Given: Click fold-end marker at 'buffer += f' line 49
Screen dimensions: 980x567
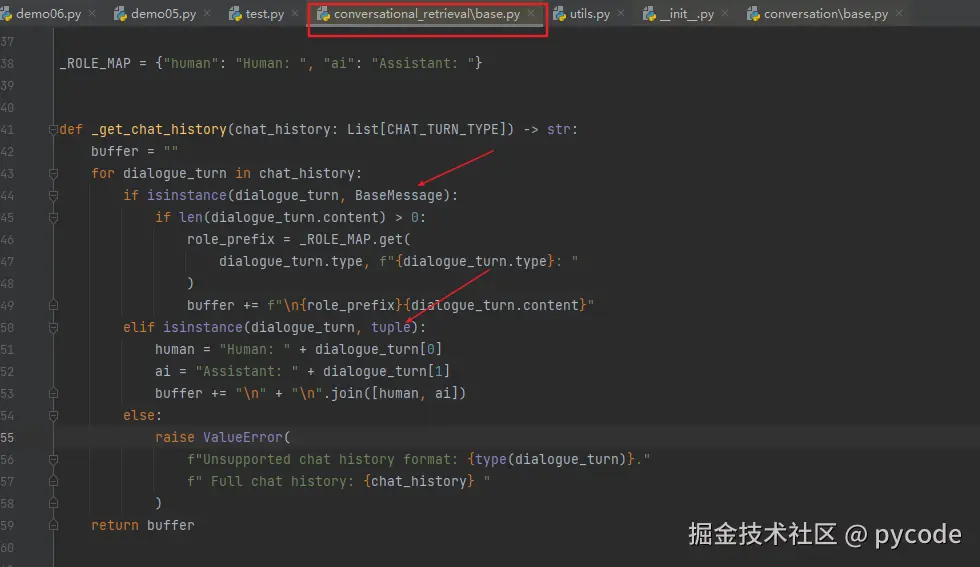Looking at the screenshot, I should tap(53, 305).
